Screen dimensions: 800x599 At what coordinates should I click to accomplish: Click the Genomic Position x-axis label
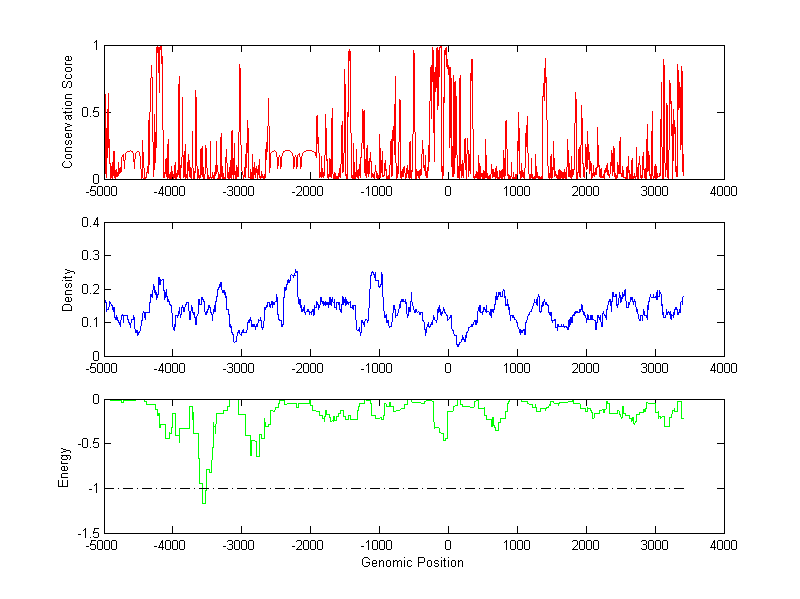413,563
